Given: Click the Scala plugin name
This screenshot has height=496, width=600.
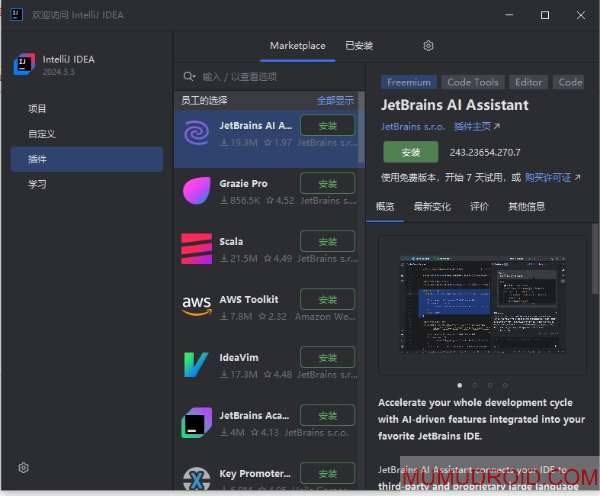Looking at the screenshot, I should click(x=231, y=242).
